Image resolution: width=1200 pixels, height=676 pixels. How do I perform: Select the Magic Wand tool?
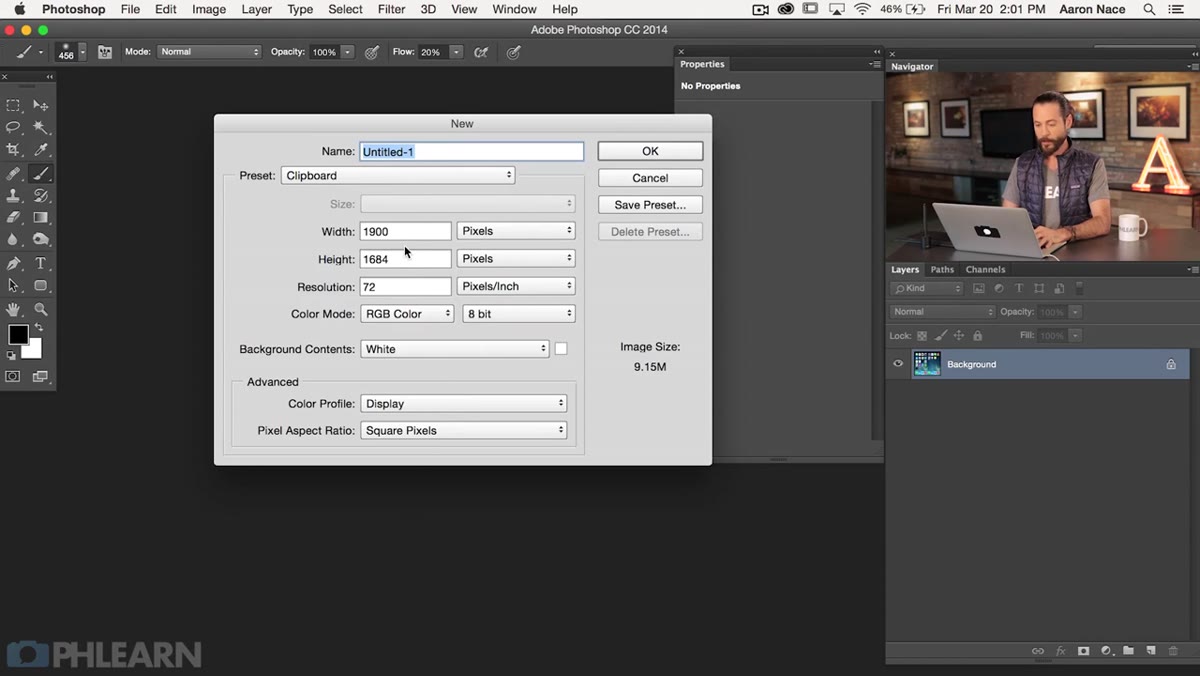(x=41, y=128)
